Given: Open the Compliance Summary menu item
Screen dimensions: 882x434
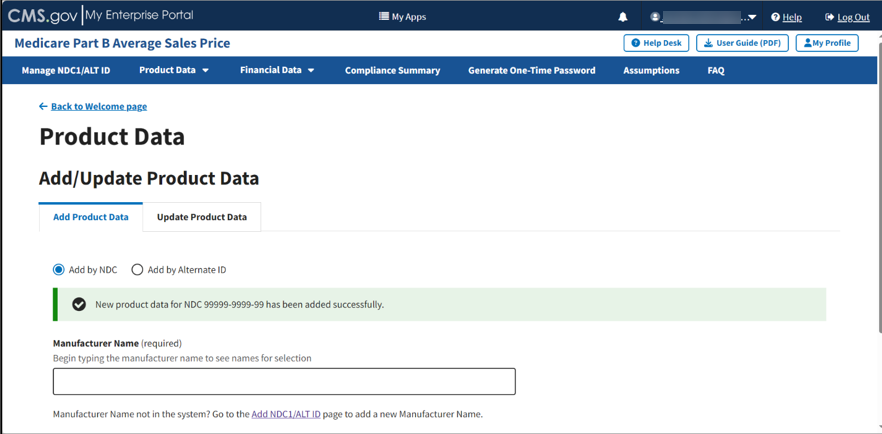Looking at the screenshot, I should coord(392,70).
